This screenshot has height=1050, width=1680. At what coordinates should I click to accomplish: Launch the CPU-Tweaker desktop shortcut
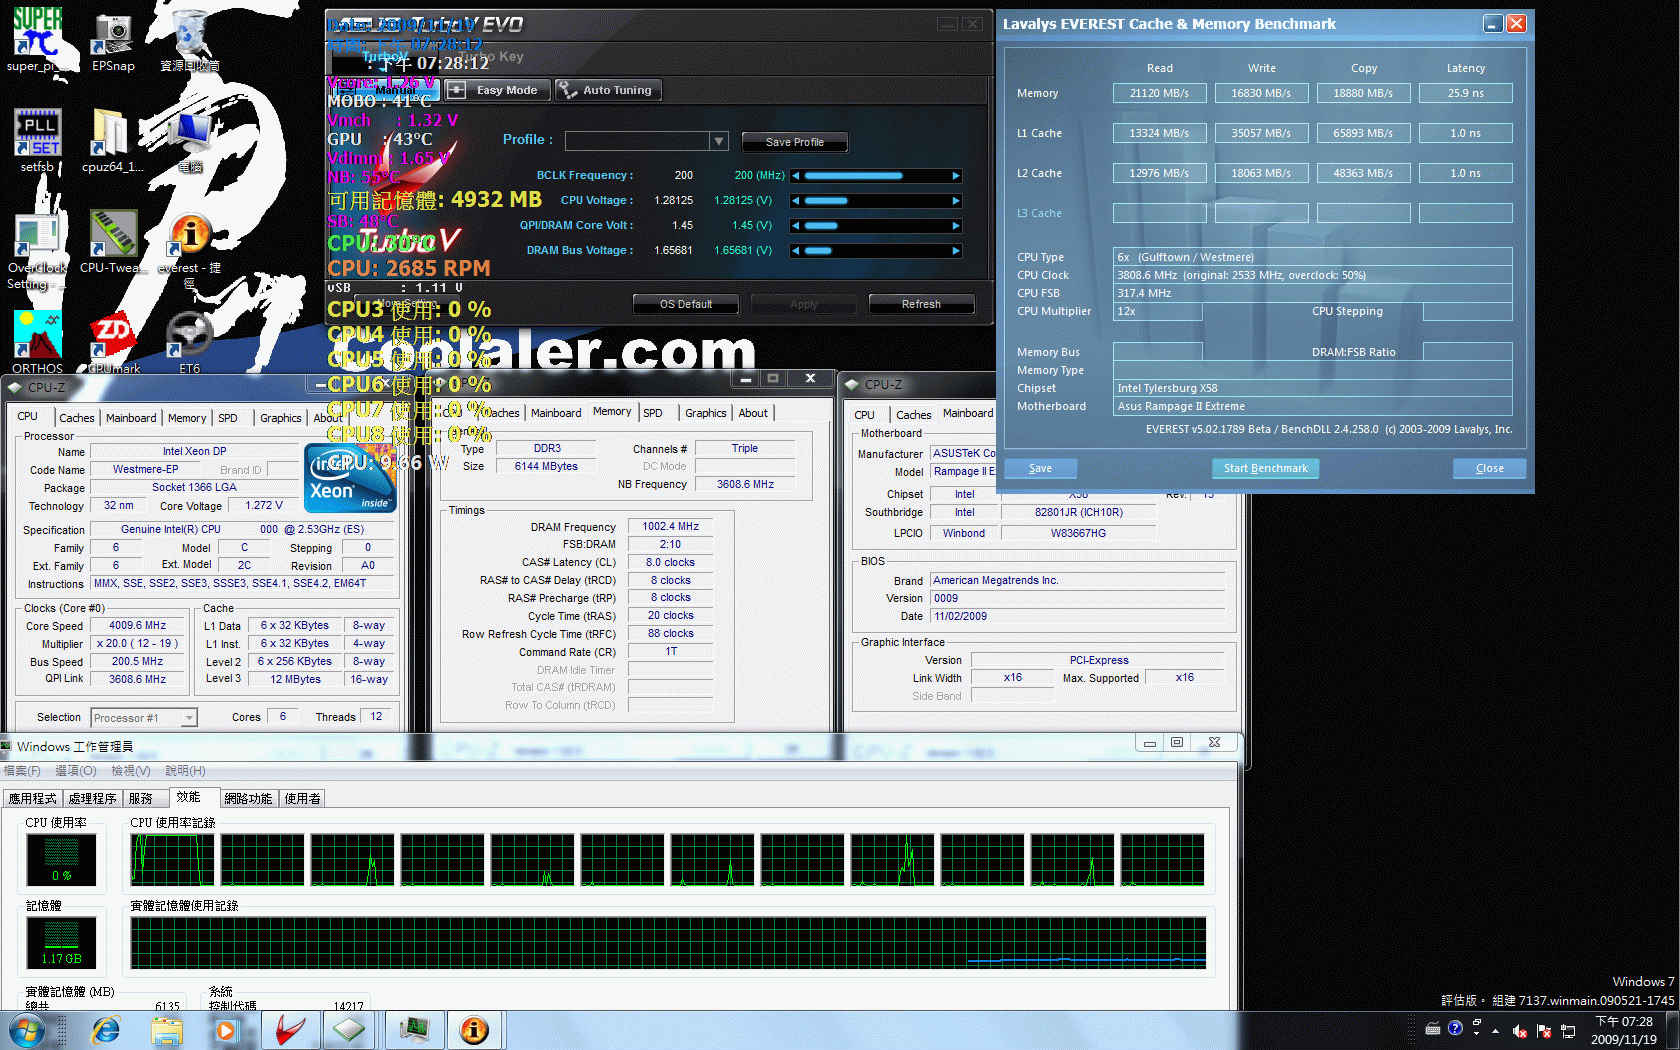112,242
